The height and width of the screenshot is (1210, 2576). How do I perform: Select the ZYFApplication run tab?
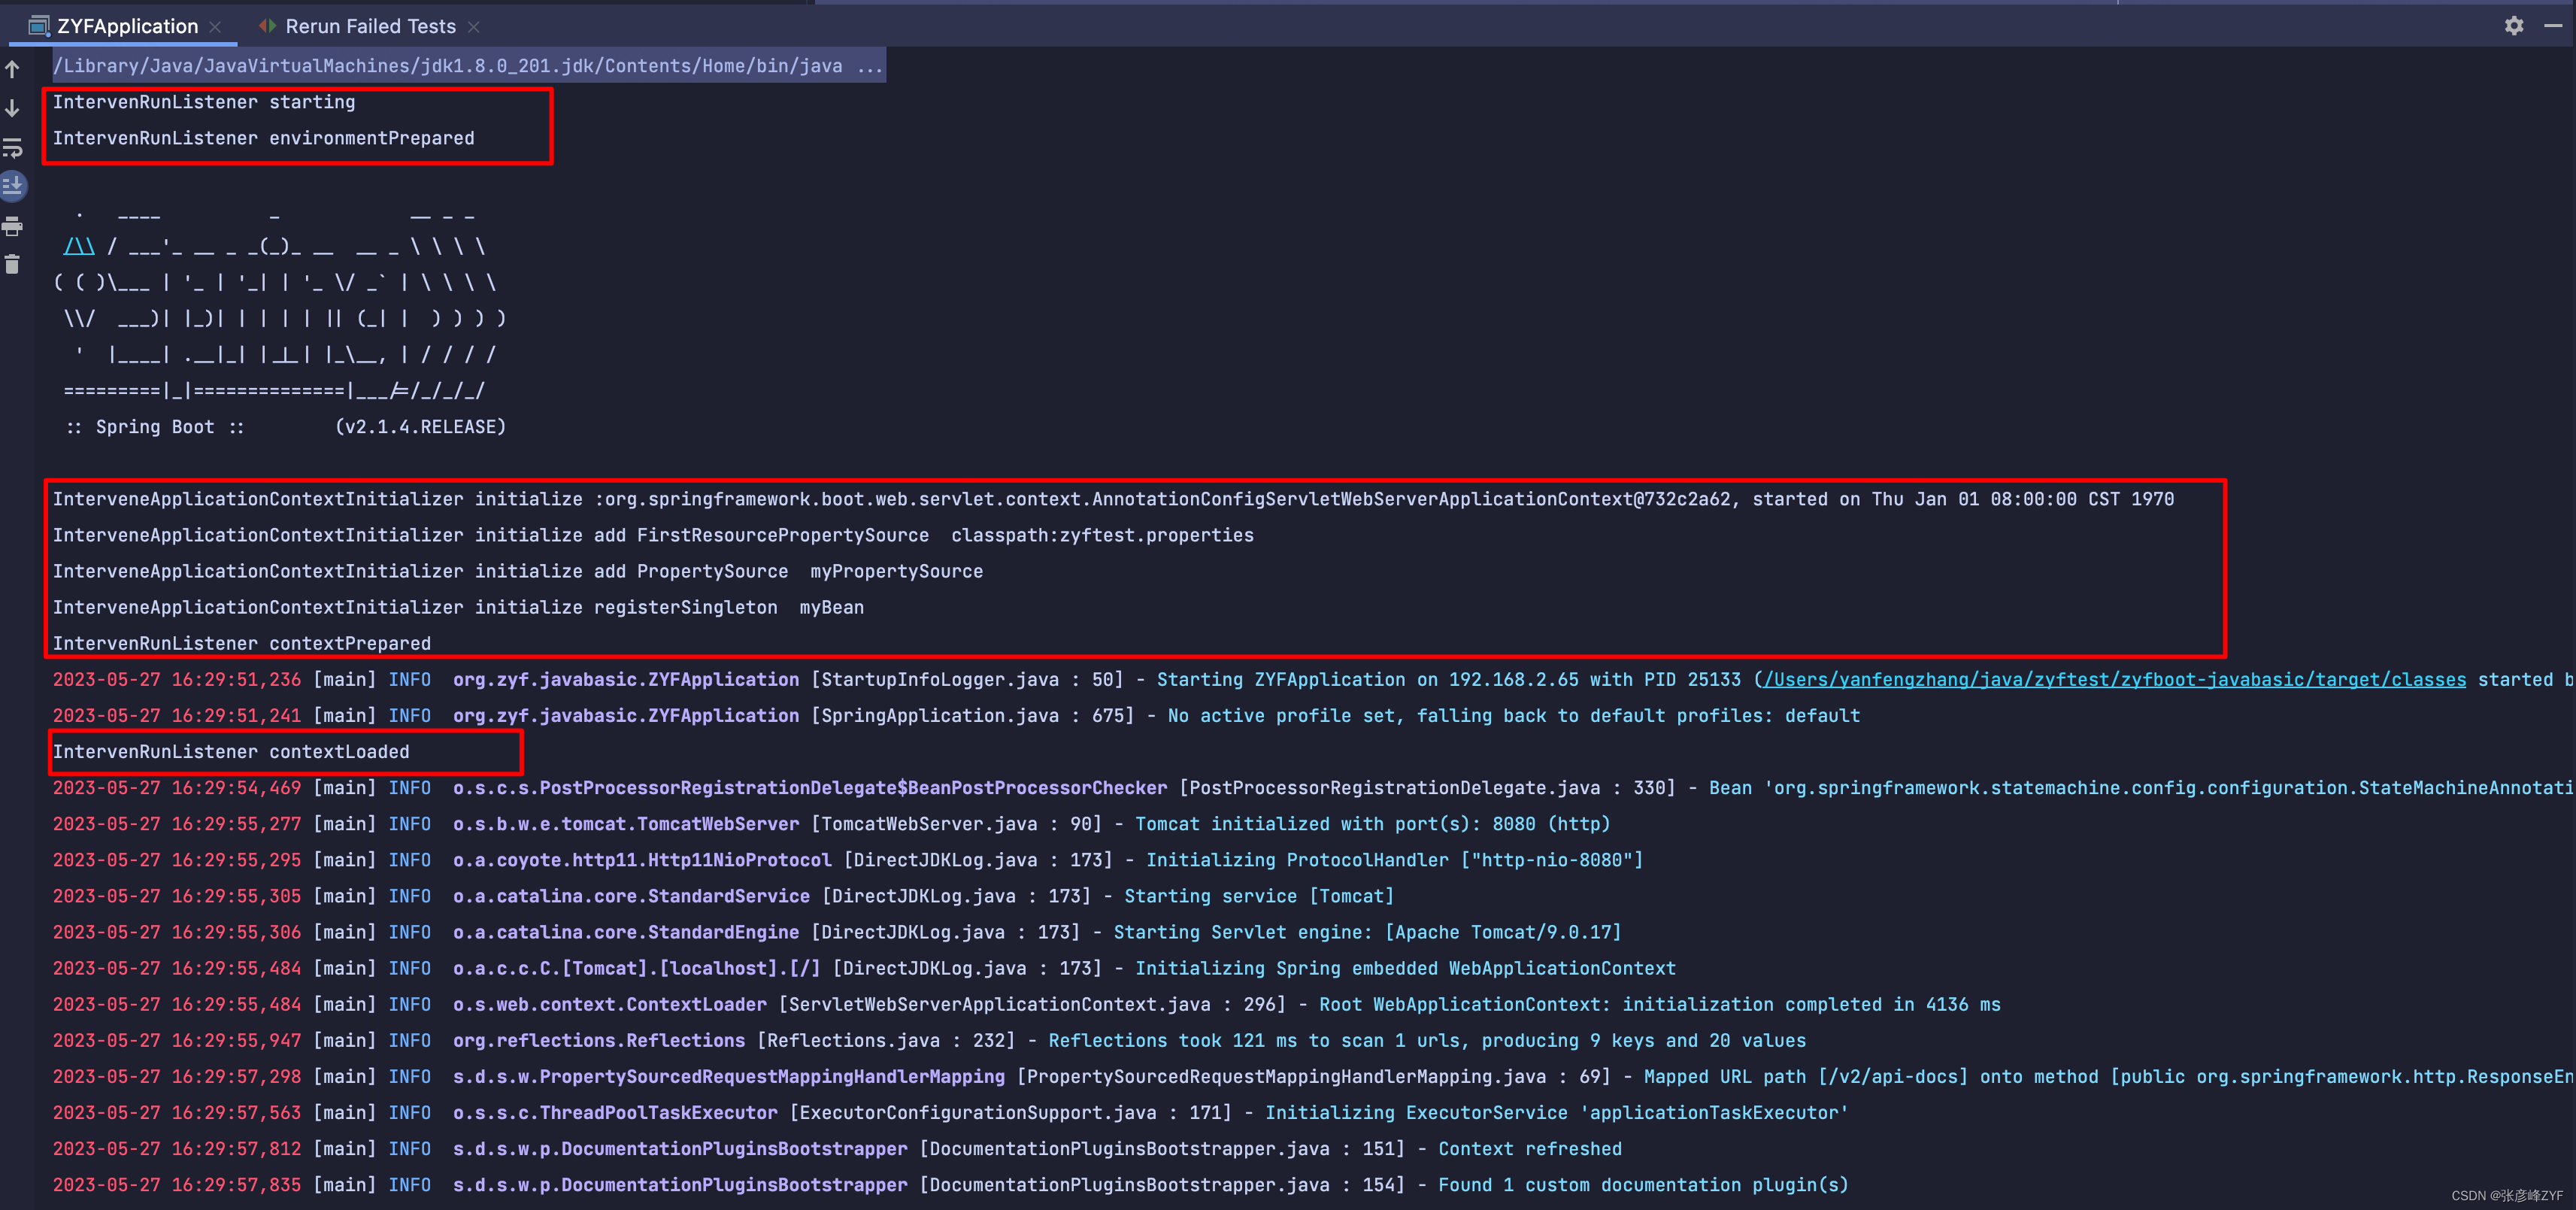[x=127, y=26]
